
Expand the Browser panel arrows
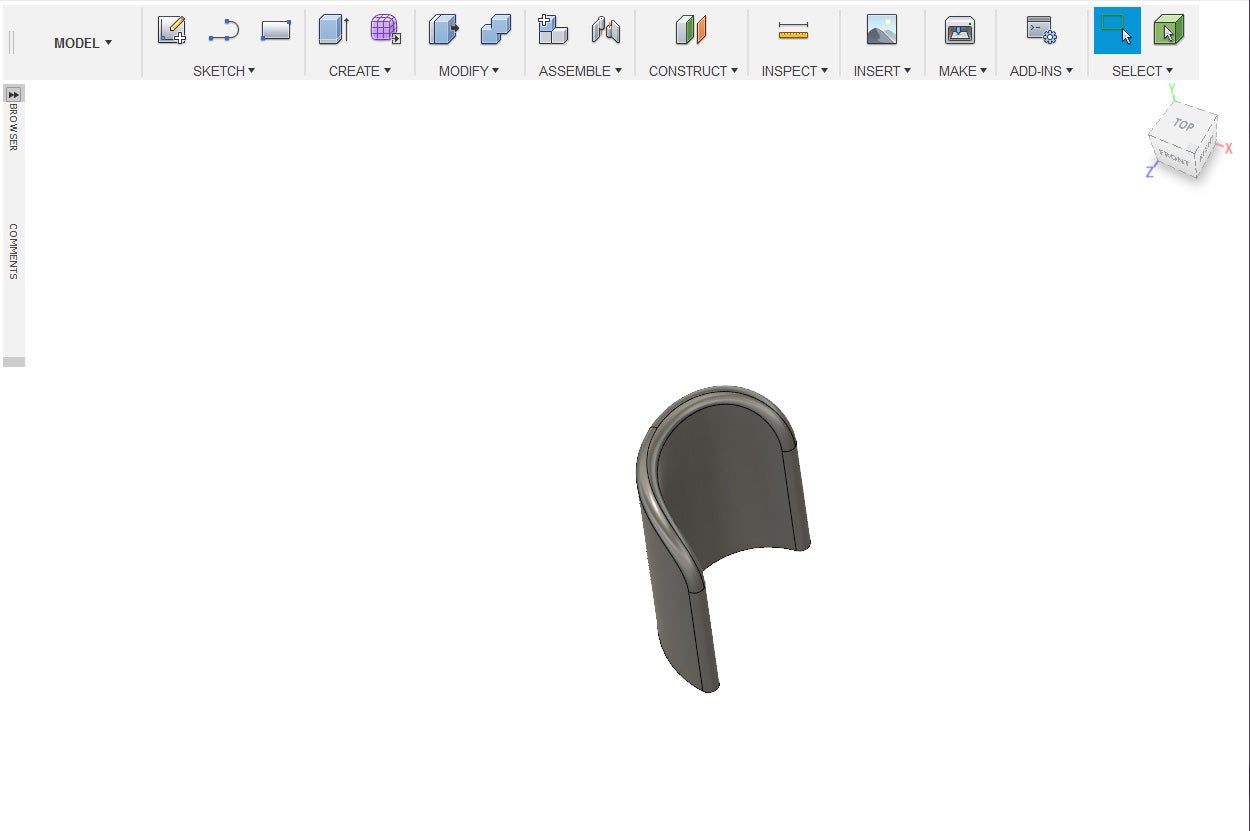click(14, 94)
